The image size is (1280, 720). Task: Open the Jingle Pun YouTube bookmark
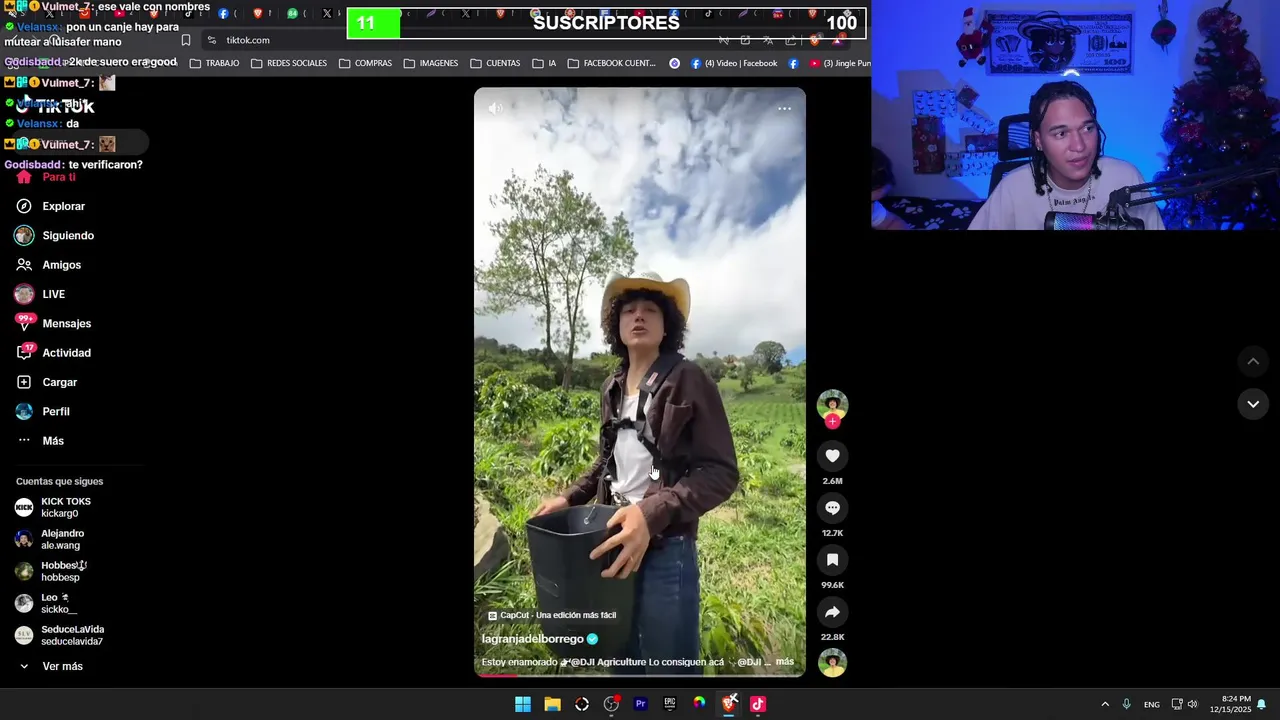[840, 63]
